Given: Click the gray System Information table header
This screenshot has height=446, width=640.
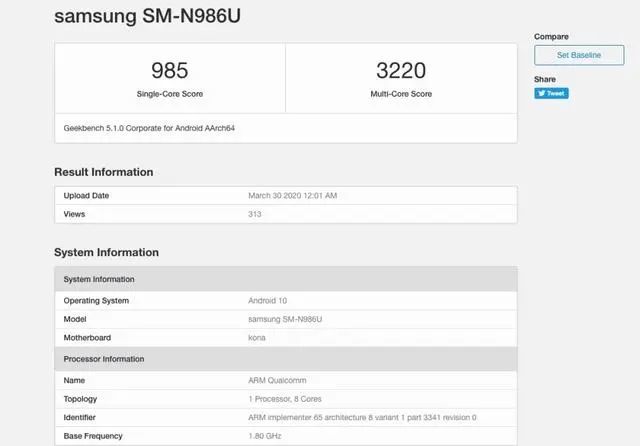Looking at the screenshot, I should pyautogui.click(x=286, y=279).
